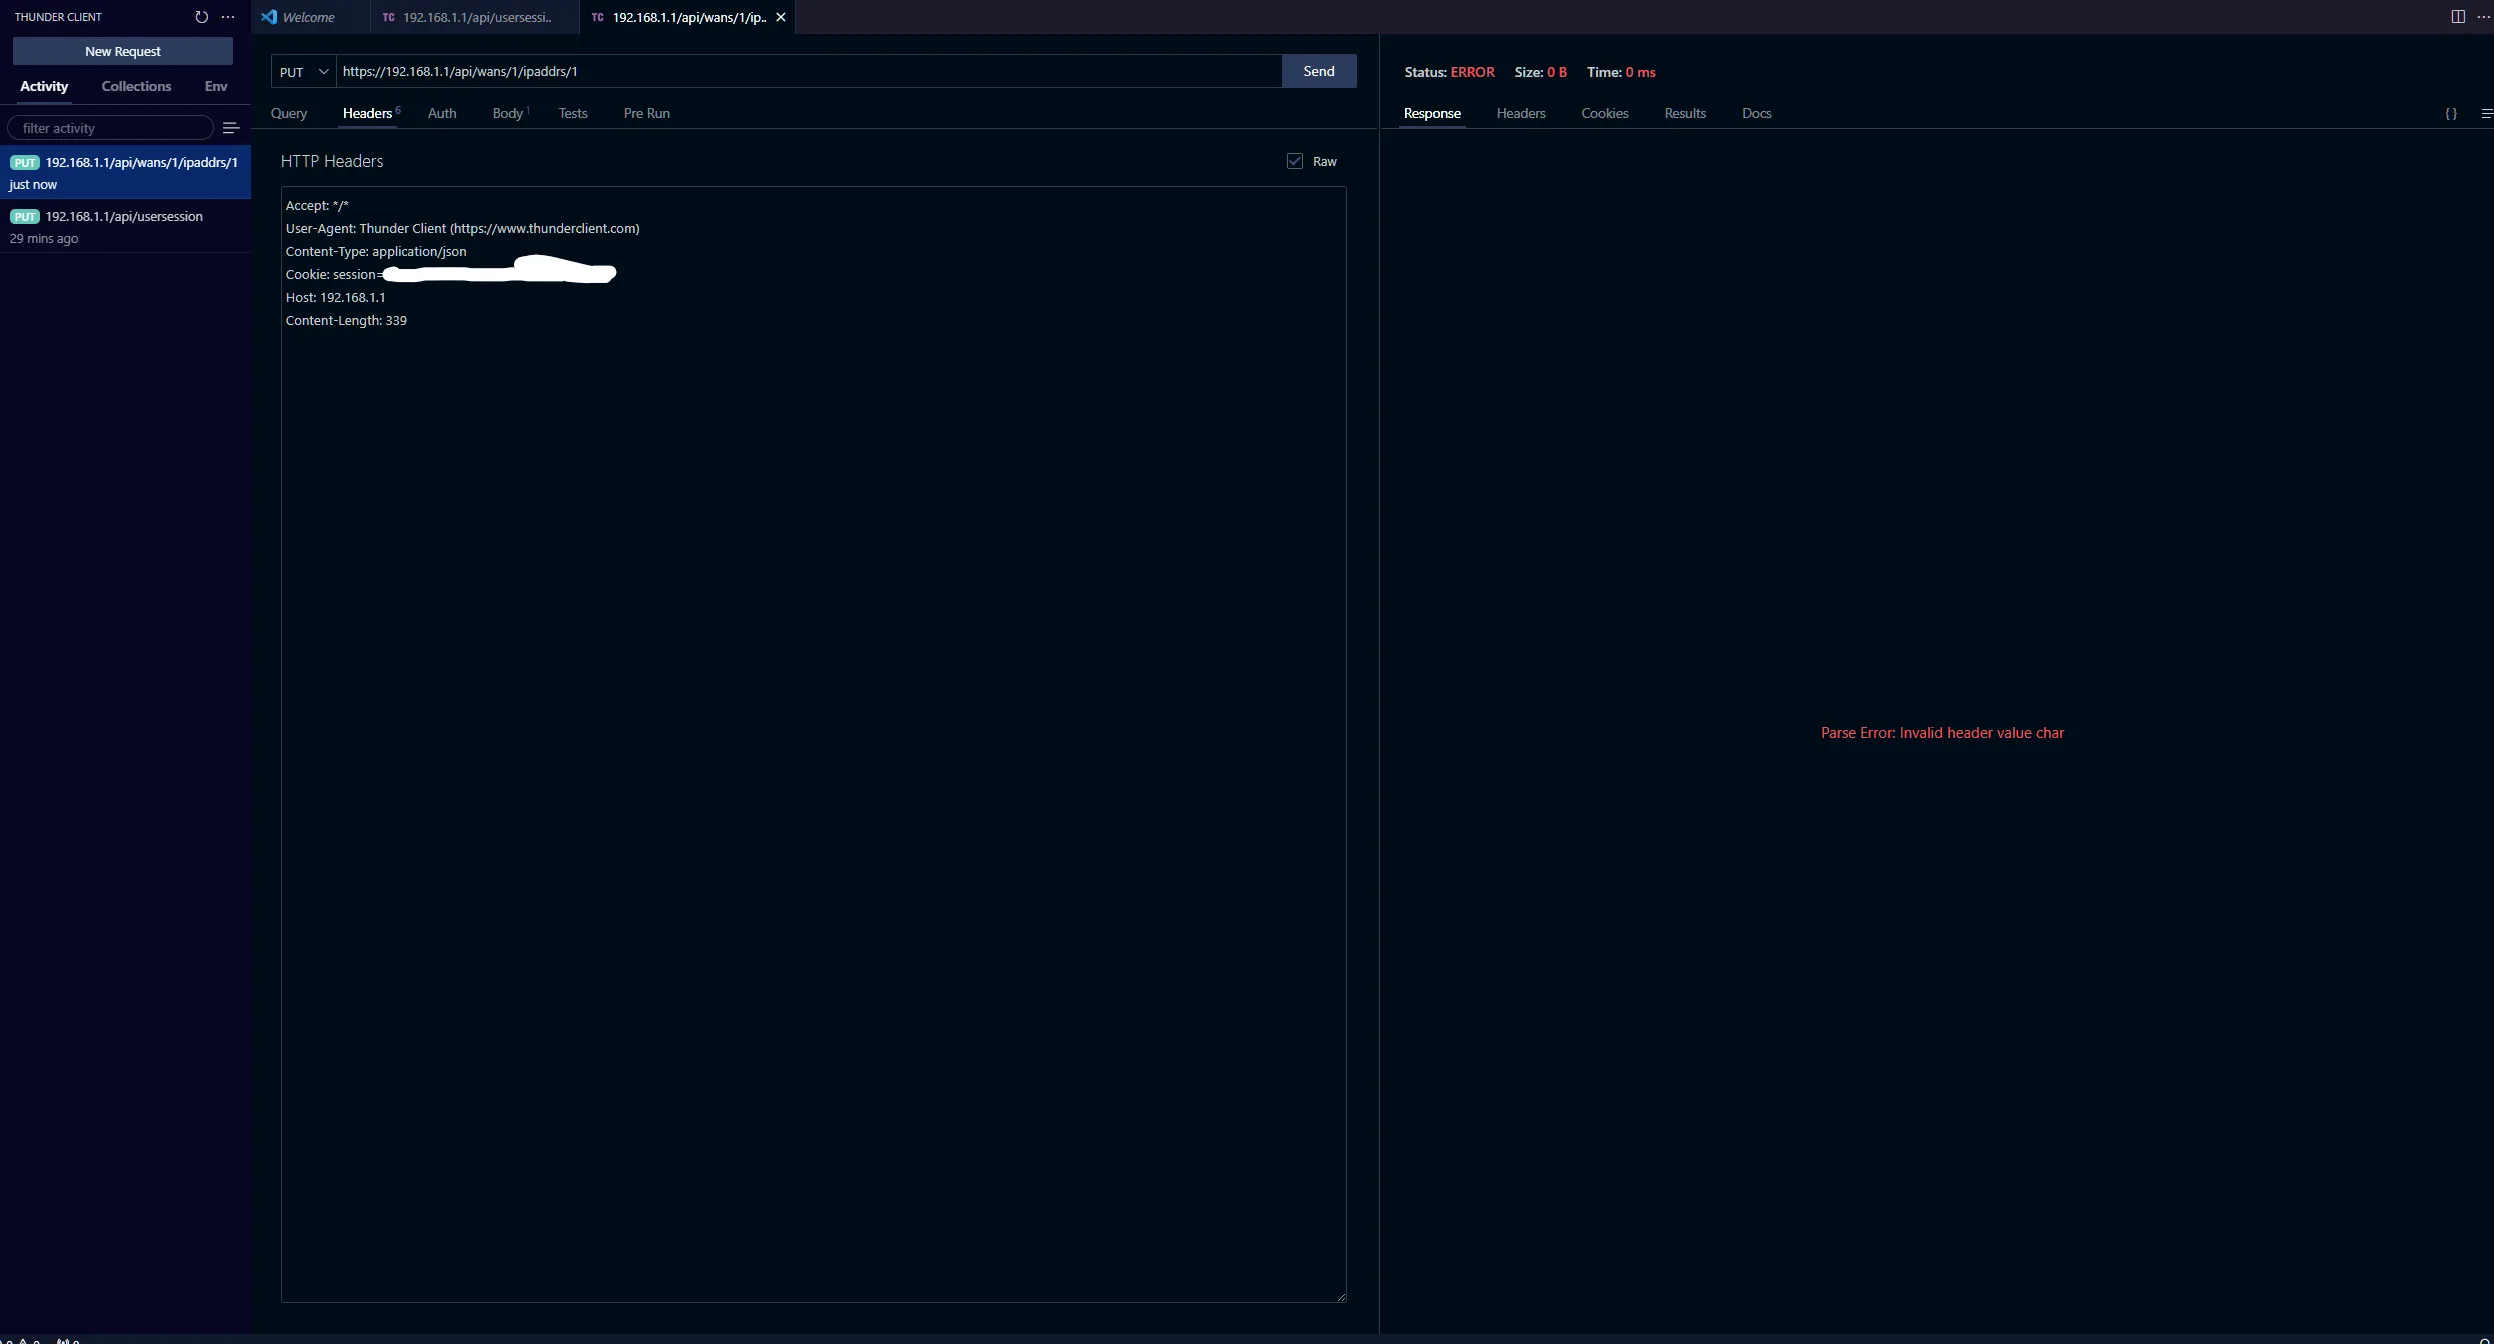Open editor more actions ellipsis at top right

pos(2483,17)
